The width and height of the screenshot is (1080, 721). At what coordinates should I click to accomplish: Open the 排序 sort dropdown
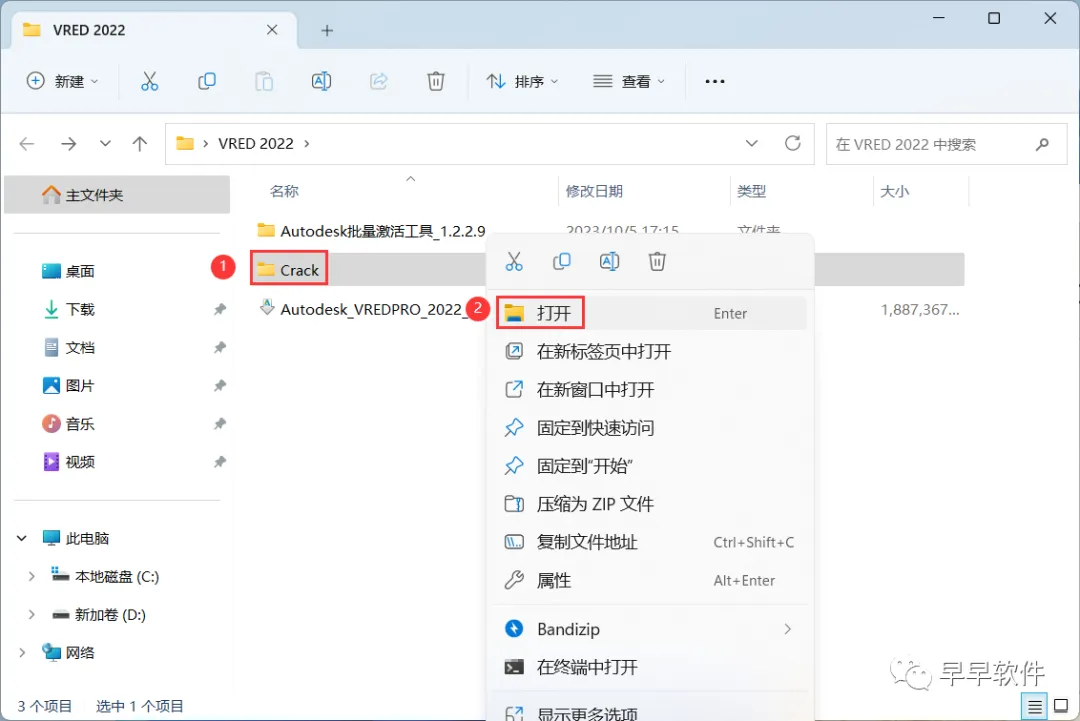point(522,81)
